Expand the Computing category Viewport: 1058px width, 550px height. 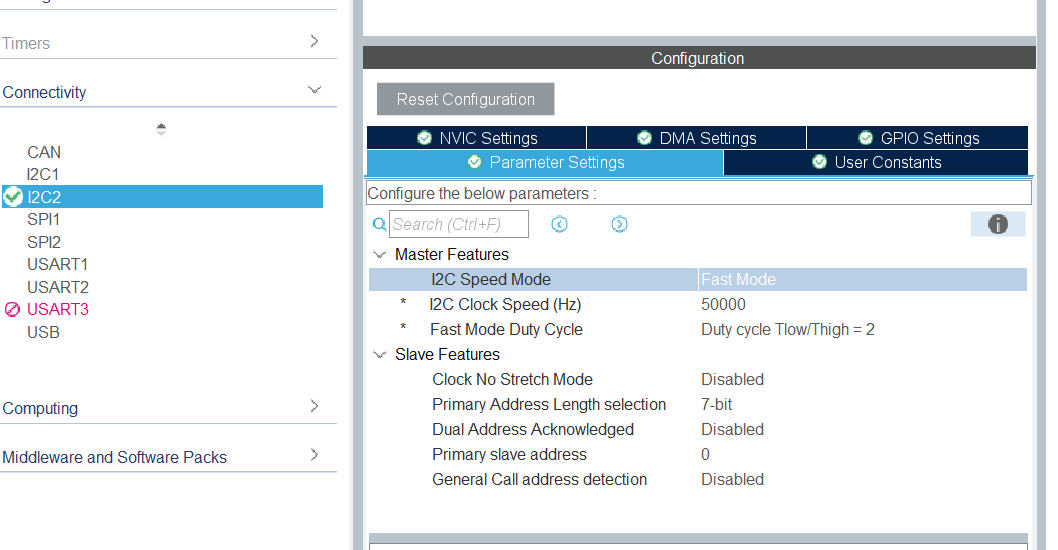[x=314, y=406]
